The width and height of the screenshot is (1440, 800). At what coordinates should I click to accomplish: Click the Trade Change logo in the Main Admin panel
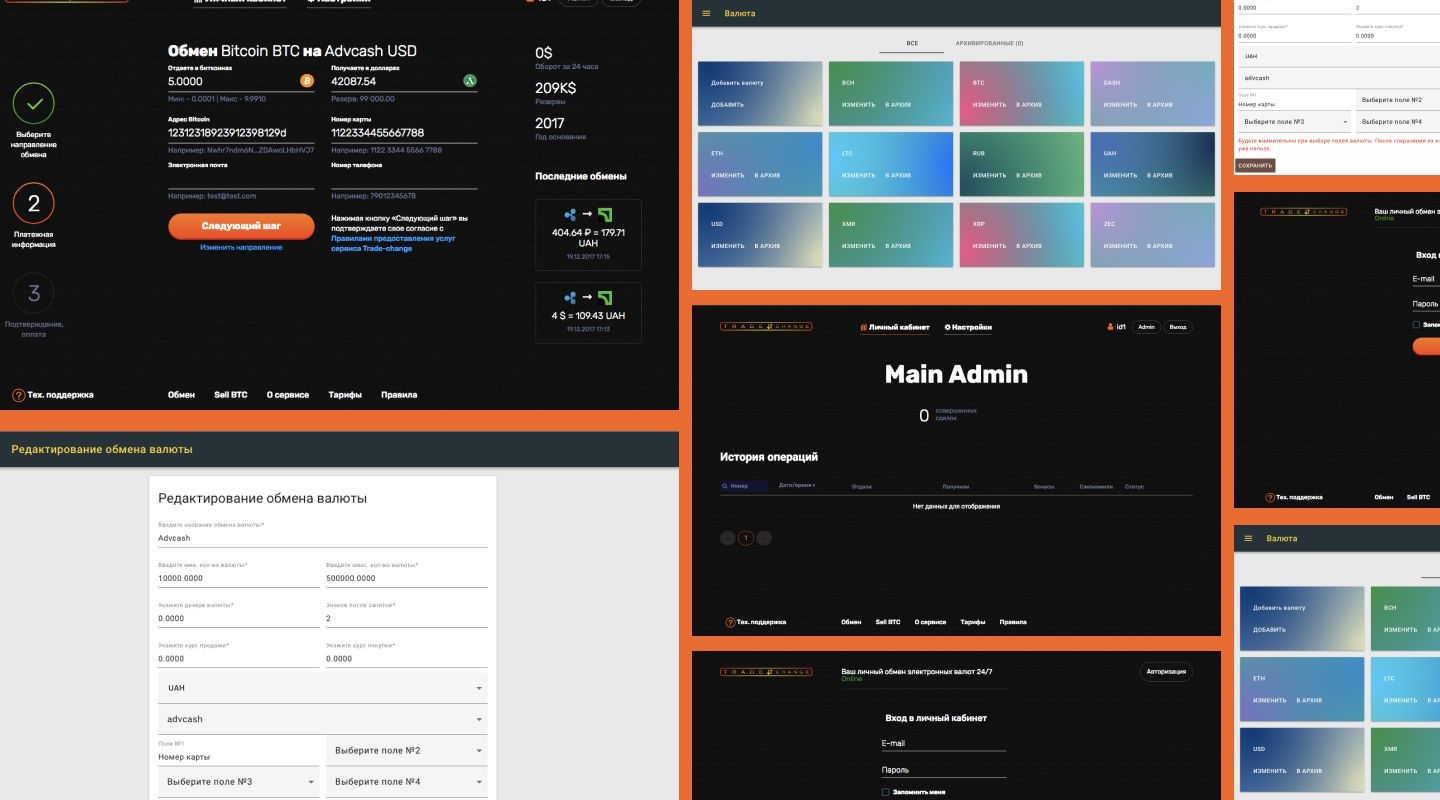(x=766, y=327)
